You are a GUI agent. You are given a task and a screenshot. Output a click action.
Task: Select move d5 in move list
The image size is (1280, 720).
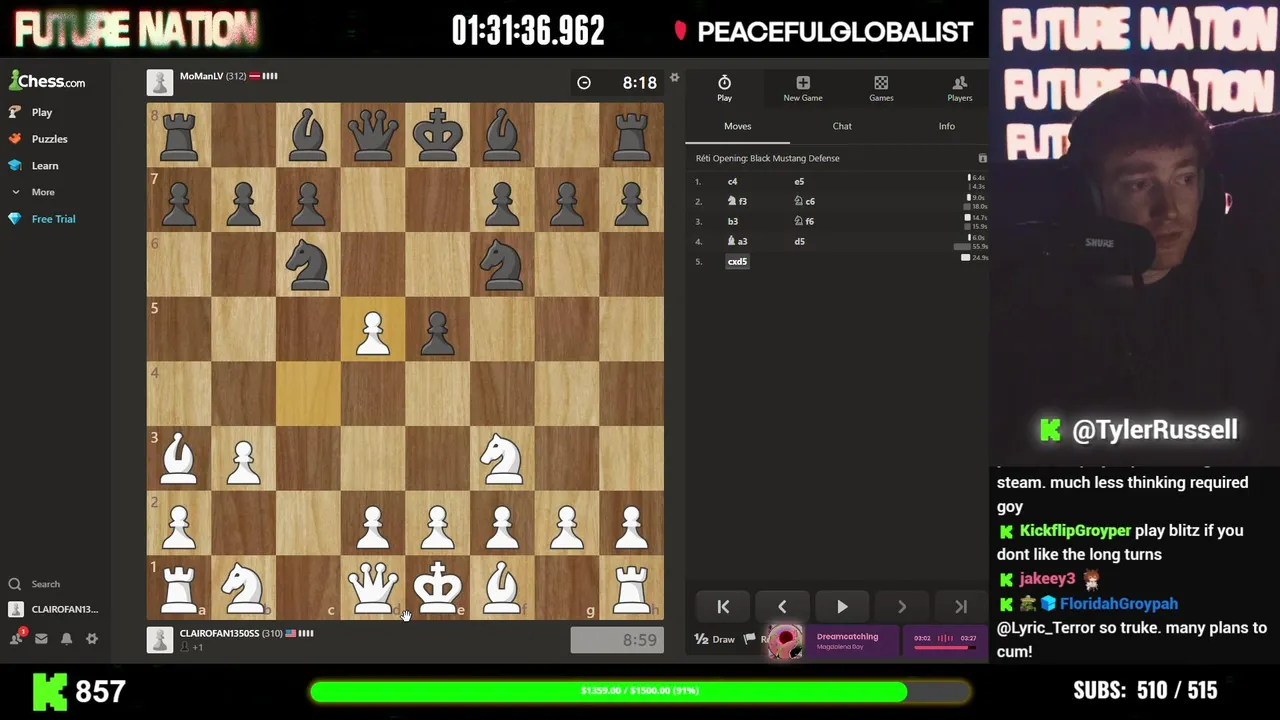pos(799,241)
